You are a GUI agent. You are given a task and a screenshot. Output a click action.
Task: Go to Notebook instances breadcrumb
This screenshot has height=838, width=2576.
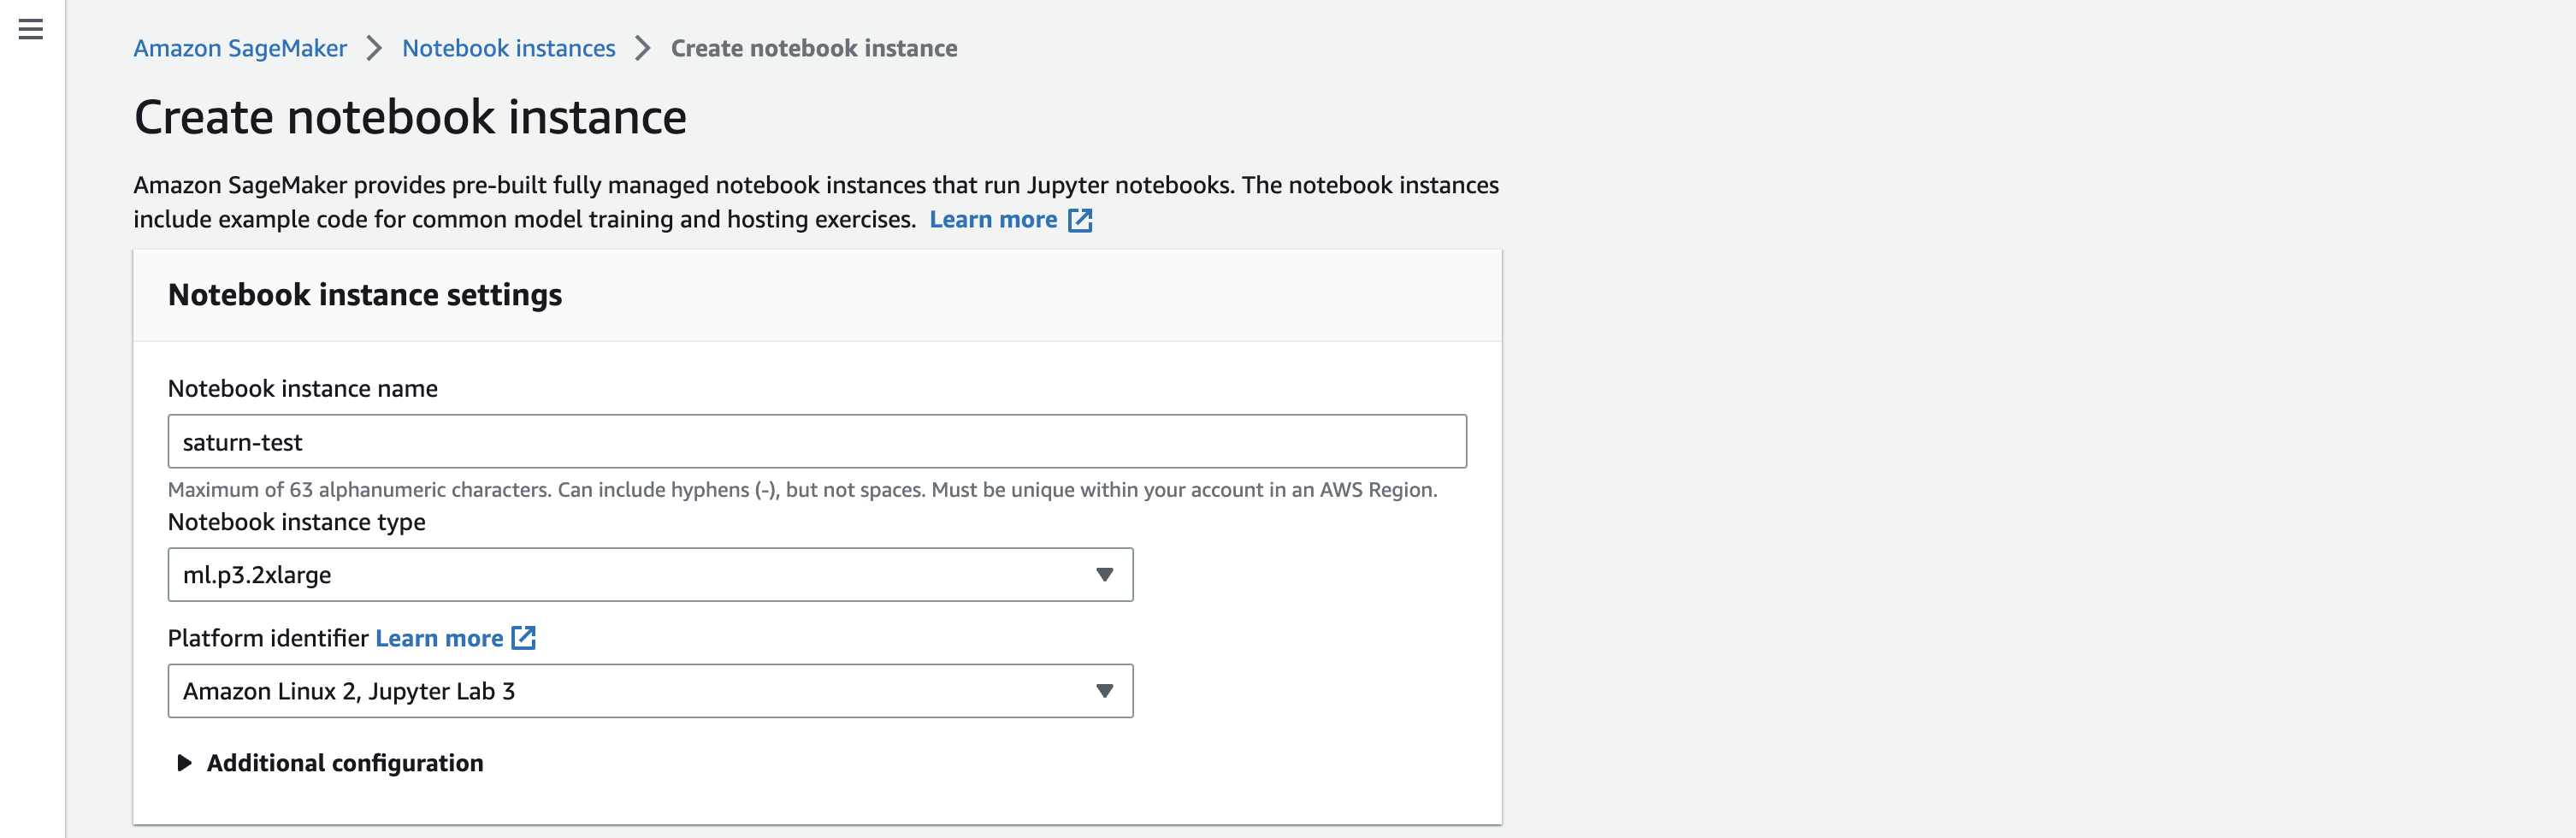pos(508,48)
